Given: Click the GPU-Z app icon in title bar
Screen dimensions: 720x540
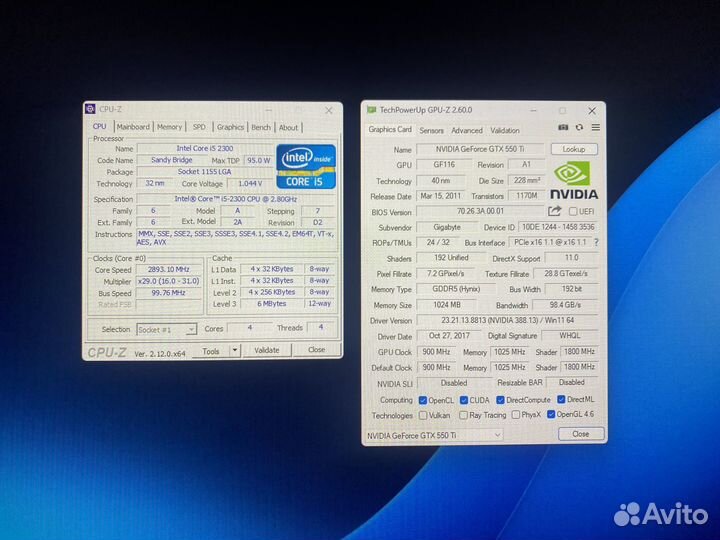Looking at the screenshot, I should tap(371, 110).
